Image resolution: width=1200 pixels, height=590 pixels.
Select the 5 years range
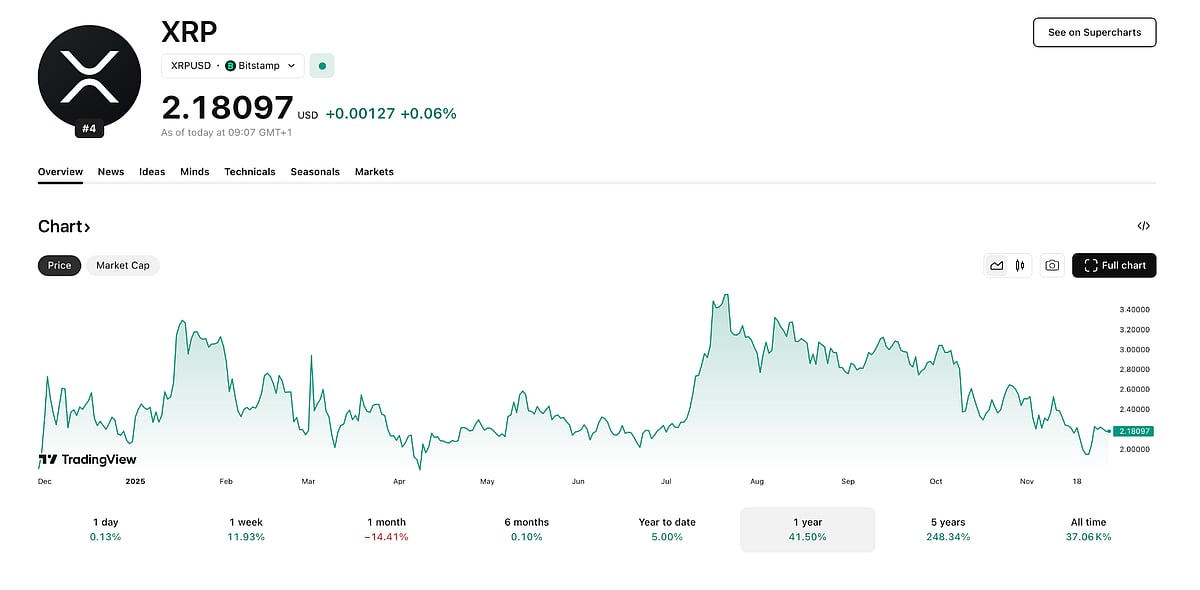click(x=948, y=529)
